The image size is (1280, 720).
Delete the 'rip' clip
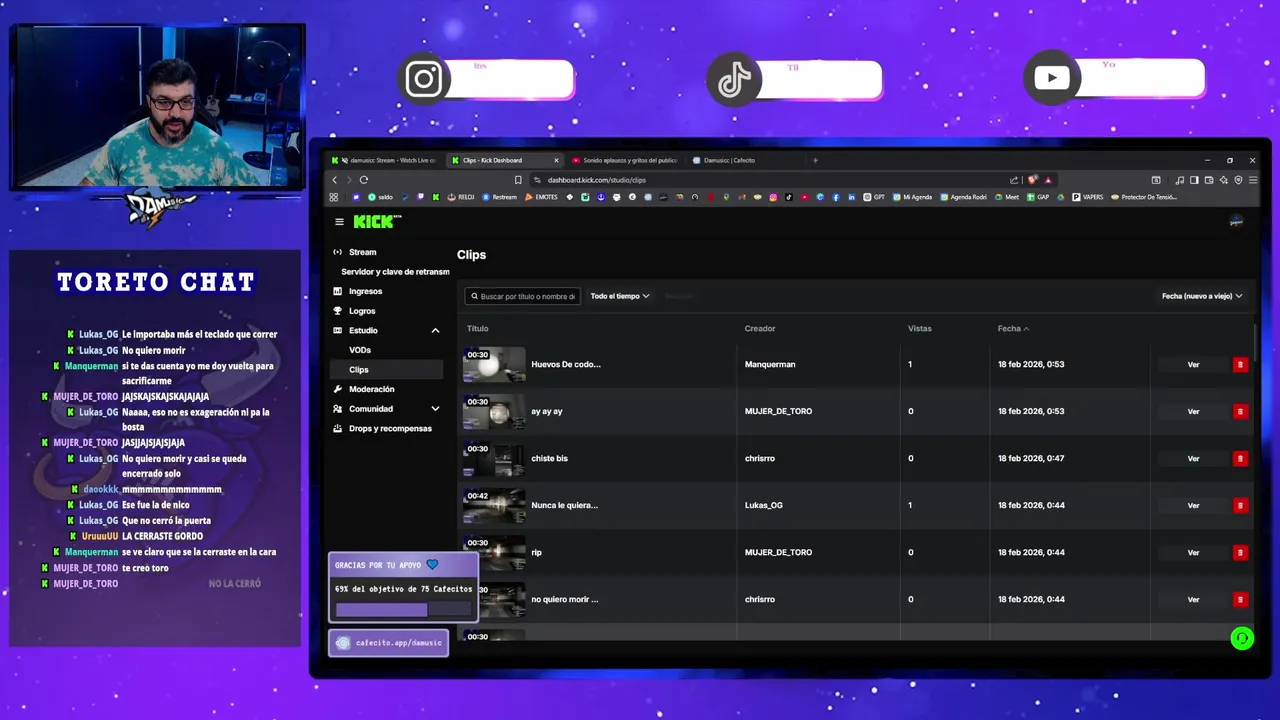point(1240,552)
